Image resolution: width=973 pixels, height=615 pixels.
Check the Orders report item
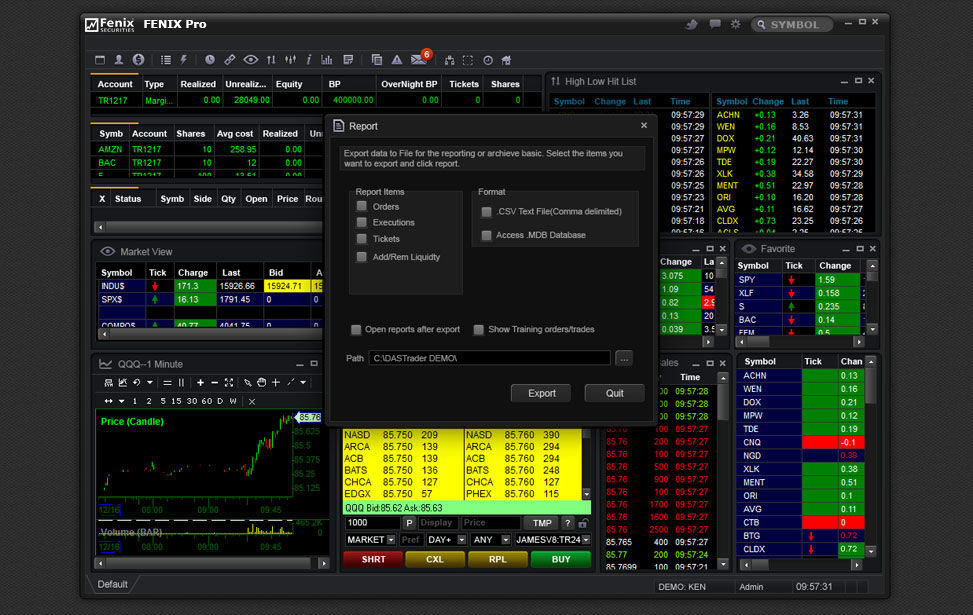pyautogui.click(x=362, y=205)
